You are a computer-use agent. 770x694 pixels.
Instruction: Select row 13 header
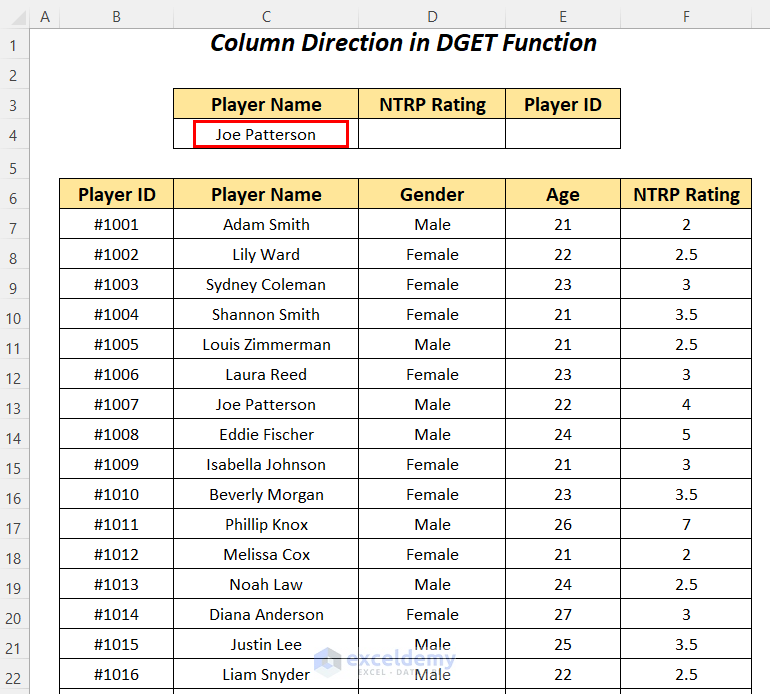point(14,405)
